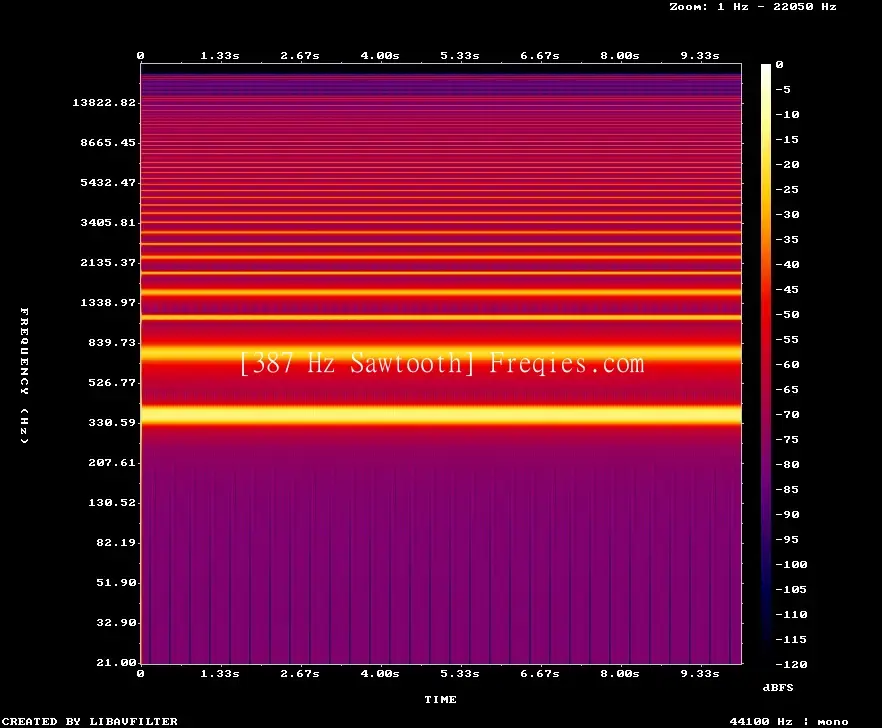
Task: Click the 6.67s label on the bottom time axis
Action: (539, 673)
